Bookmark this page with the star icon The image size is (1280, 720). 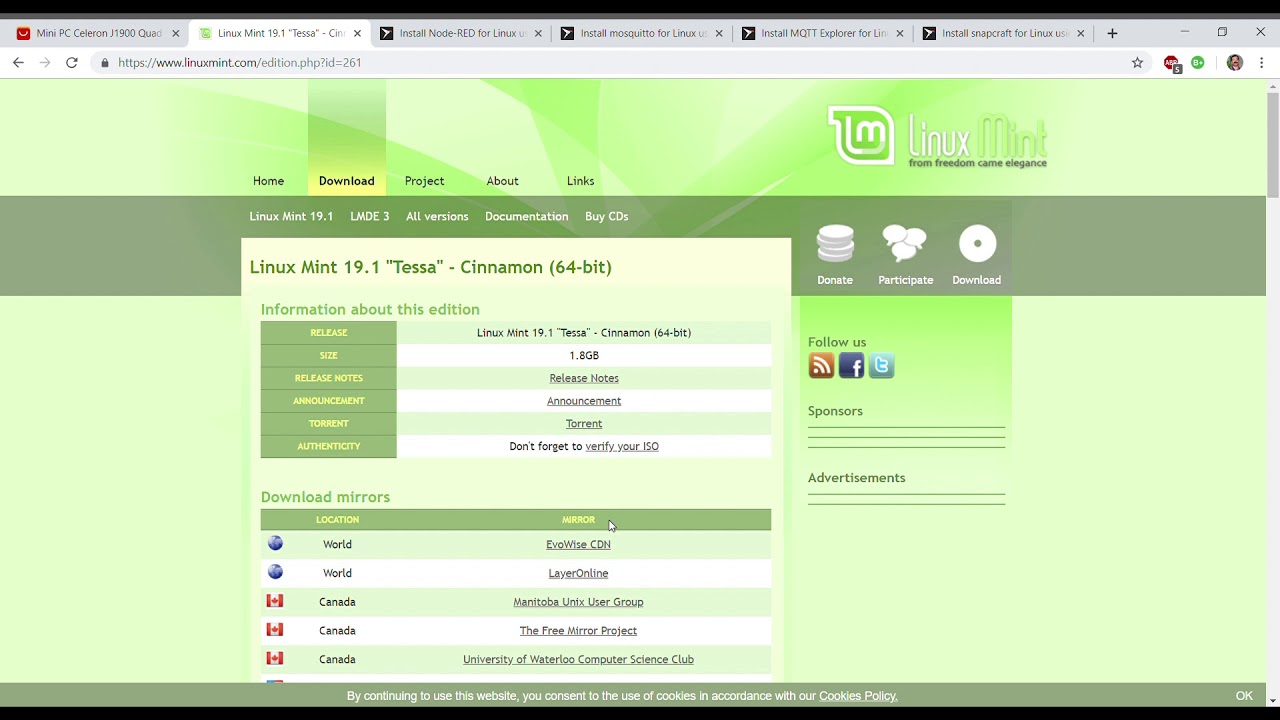click(x=1137, y=62)
